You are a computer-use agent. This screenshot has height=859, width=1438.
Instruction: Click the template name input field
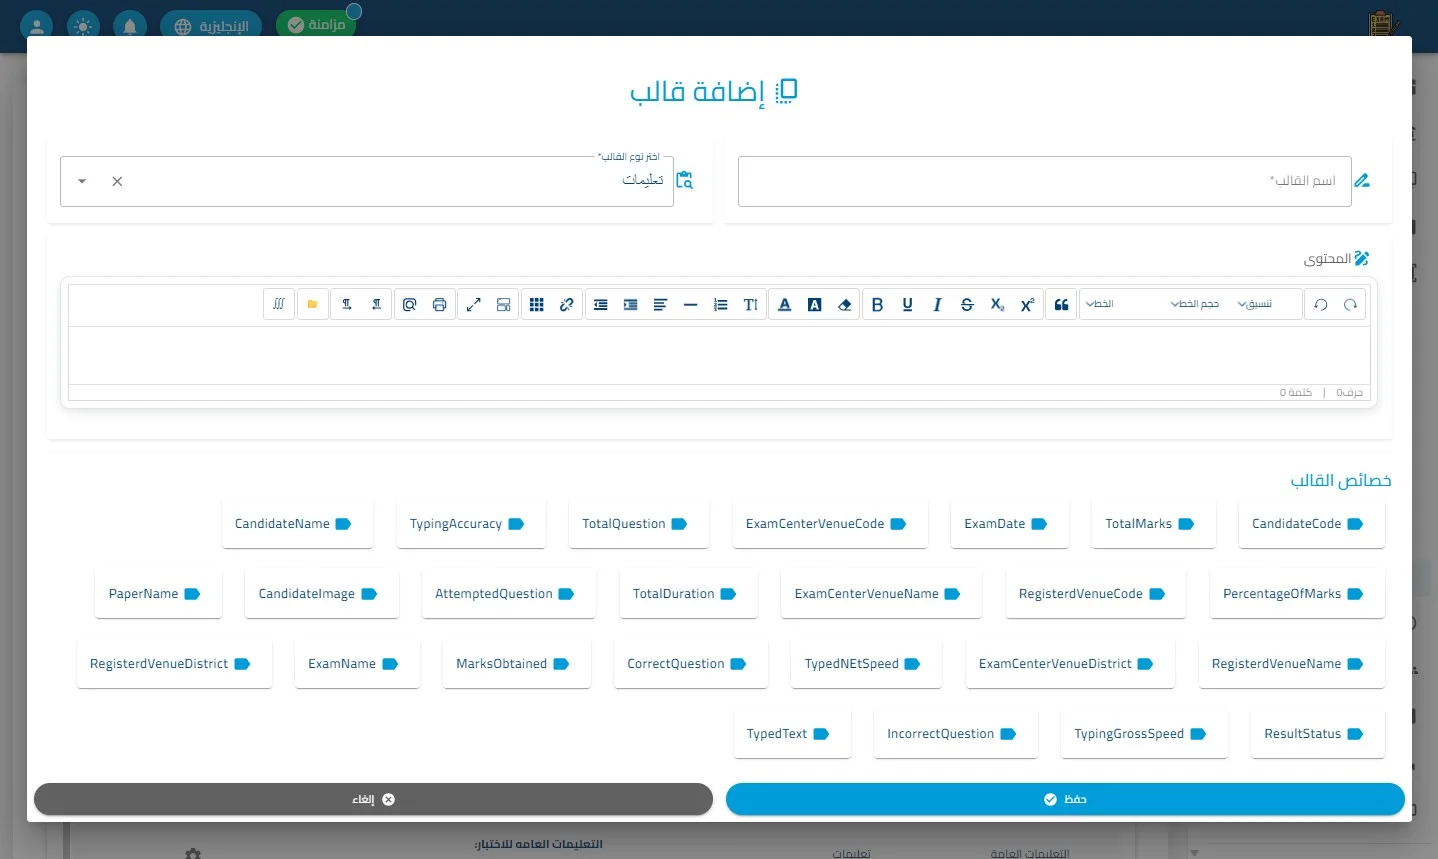(x=1044, y=181)
